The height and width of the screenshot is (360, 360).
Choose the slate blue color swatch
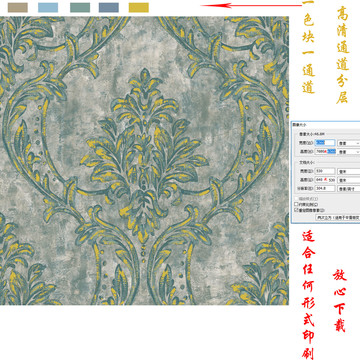pos(109,7)
